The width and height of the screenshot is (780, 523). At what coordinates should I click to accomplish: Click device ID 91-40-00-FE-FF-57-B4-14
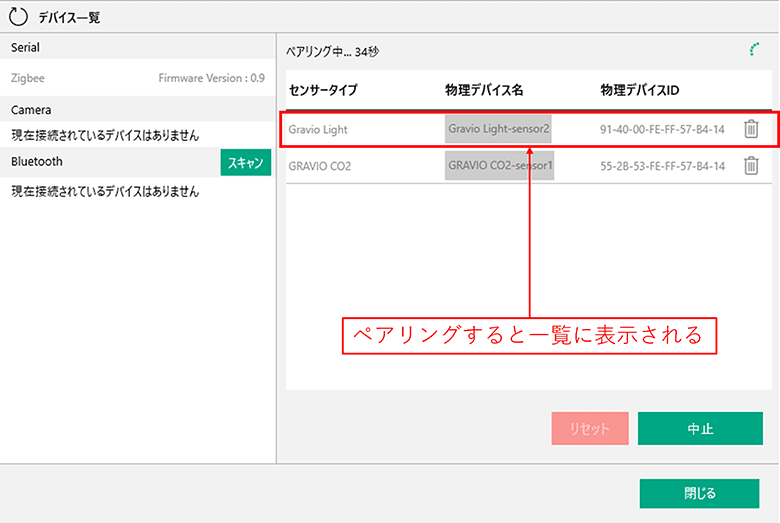tap(662, 129)
